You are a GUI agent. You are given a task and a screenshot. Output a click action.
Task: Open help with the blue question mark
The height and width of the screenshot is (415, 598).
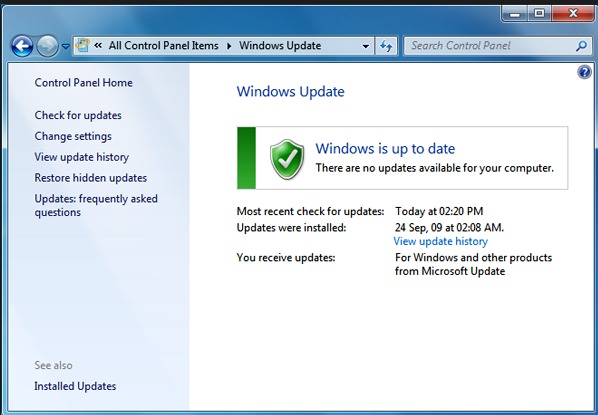[x=585, y=72]
